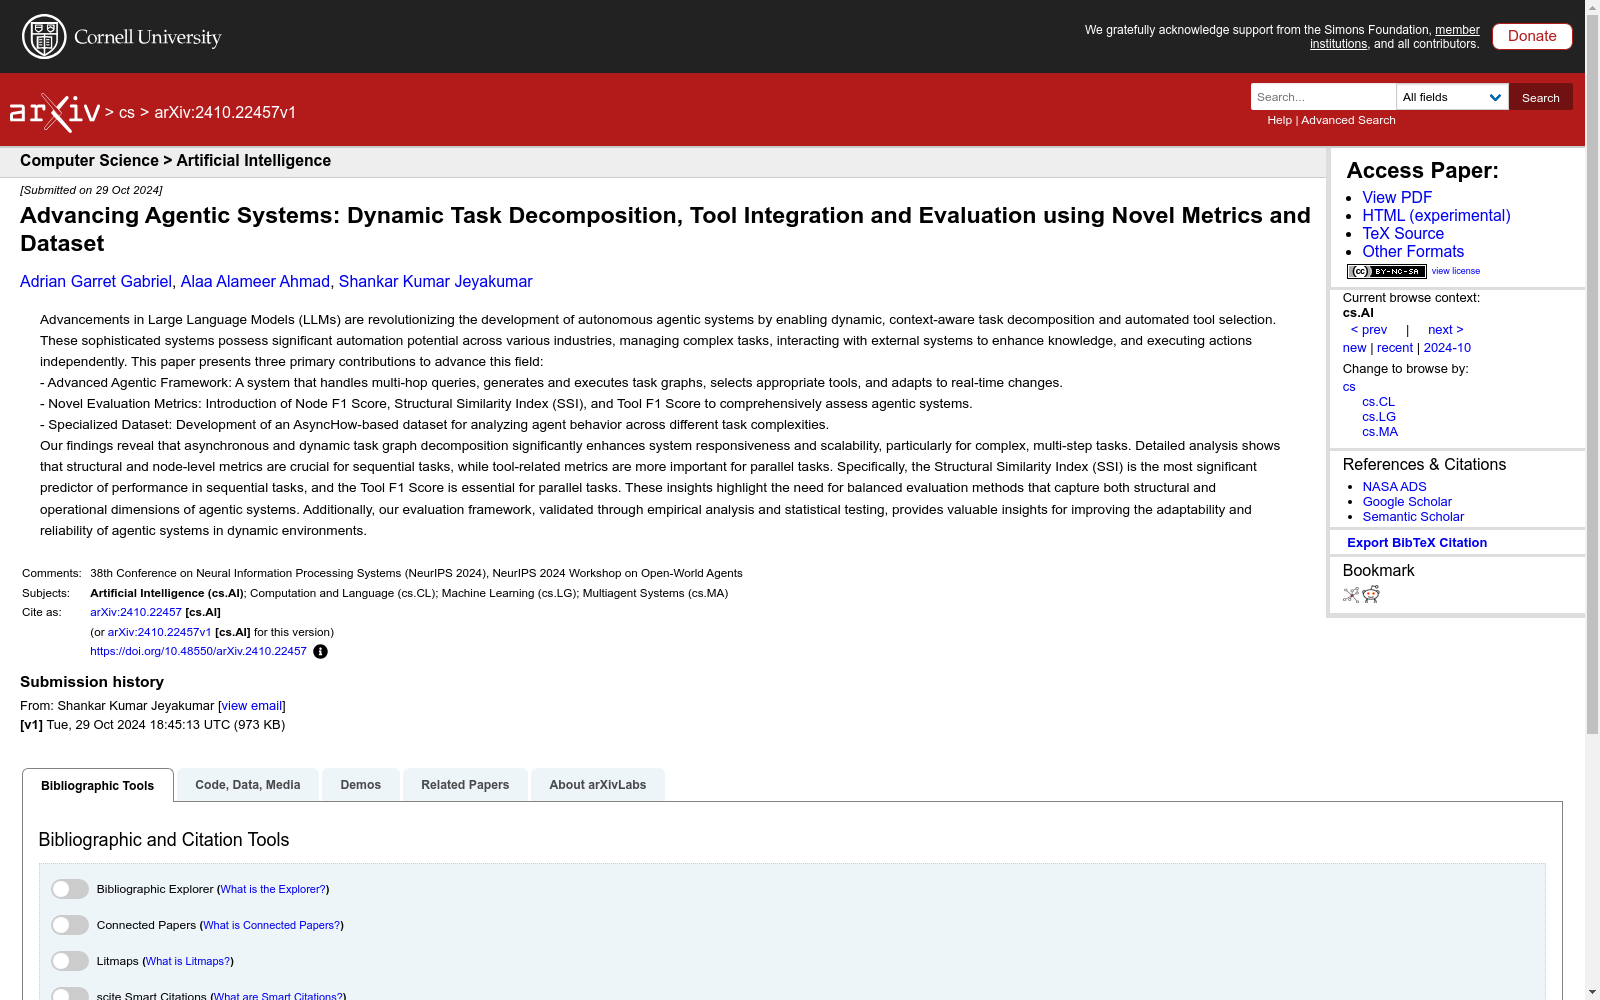Bookmark with Reddit icon
Viewport: 1600px width, 1000px height.
[1371, 595]
